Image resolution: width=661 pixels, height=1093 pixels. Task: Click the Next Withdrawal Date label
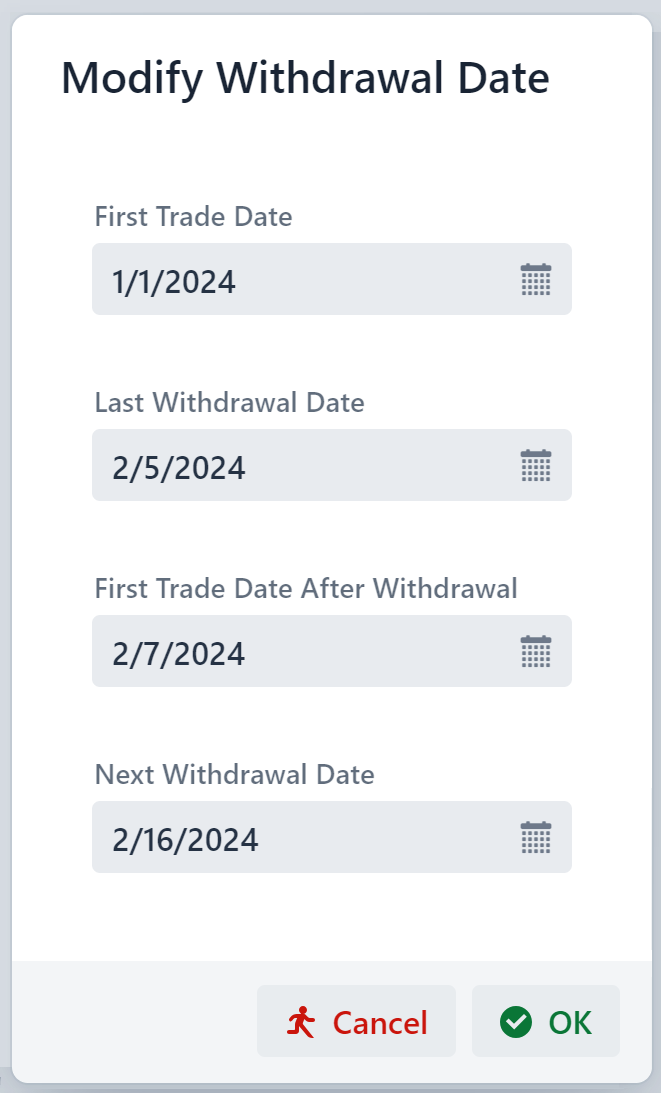(x=234, y=774)
